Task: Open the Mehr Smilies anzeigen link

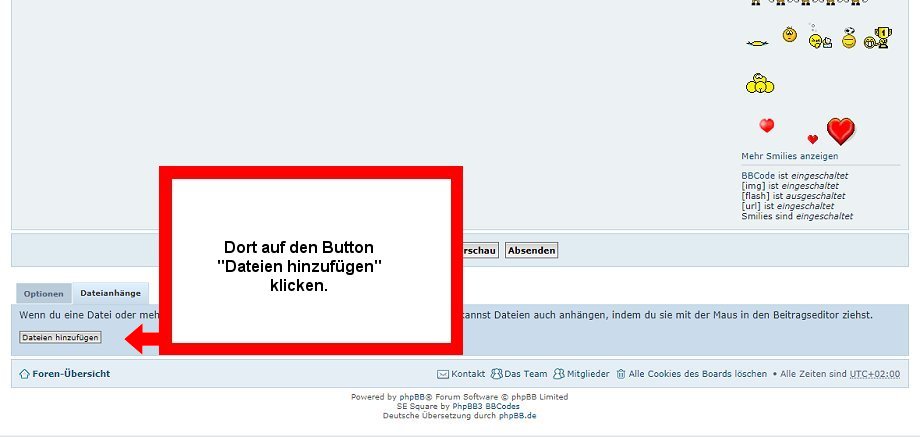Action: pos(789,156)
